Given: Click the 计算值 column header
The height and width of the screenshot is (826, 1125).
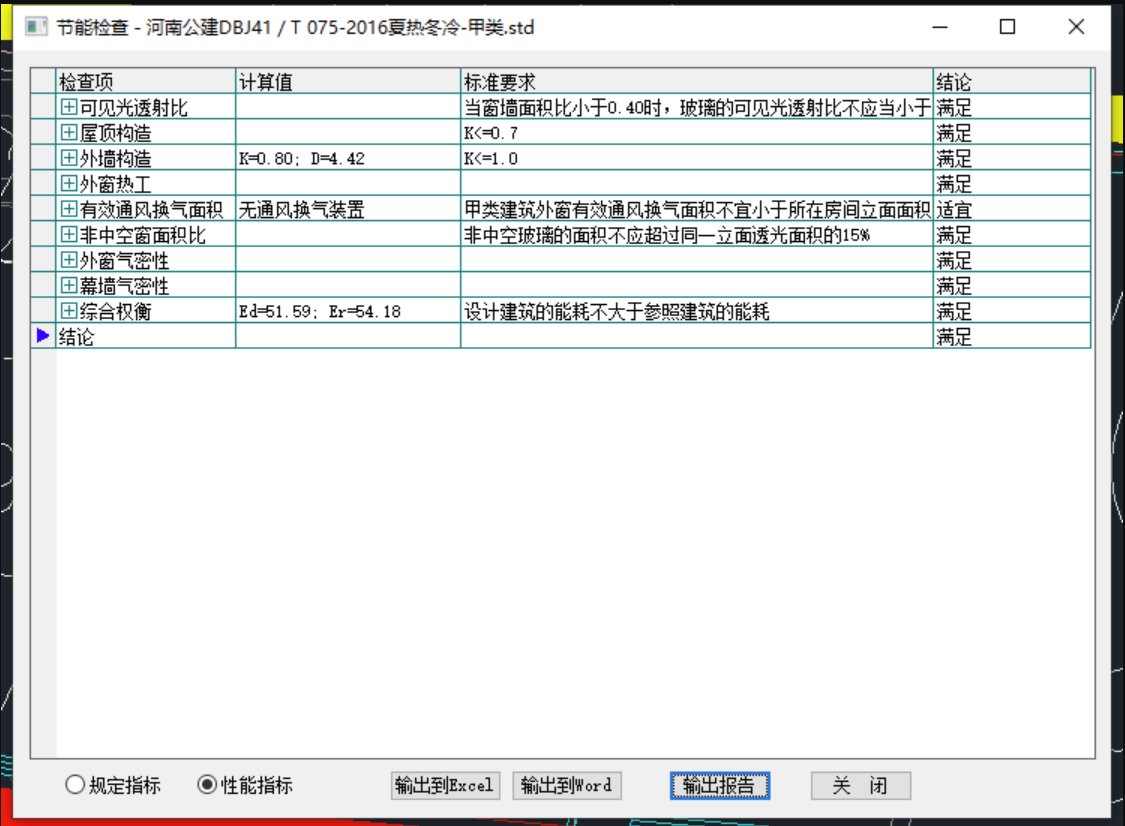Looking at the screenshot, I should 347,82.
